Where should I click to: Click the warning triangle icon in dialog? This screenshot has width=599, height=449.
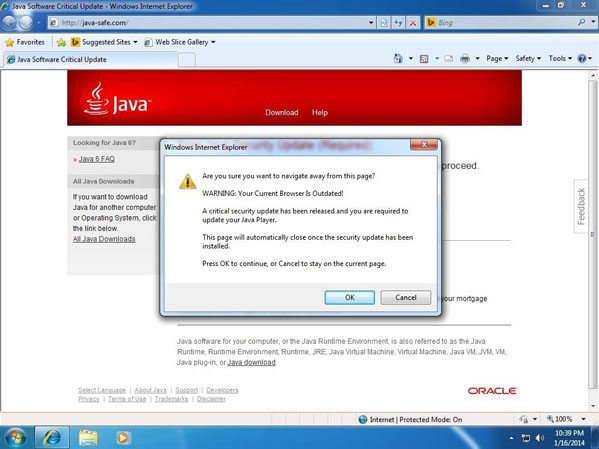(188, 182)
